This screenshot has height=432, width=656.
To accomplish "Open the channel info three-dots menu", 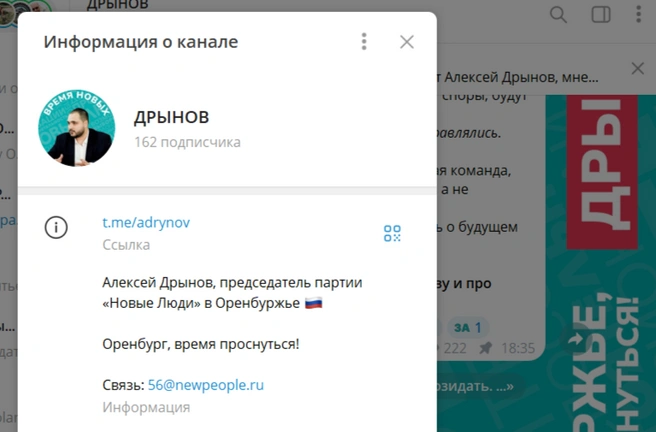I will pyautogui.click(x=364, y=41).
